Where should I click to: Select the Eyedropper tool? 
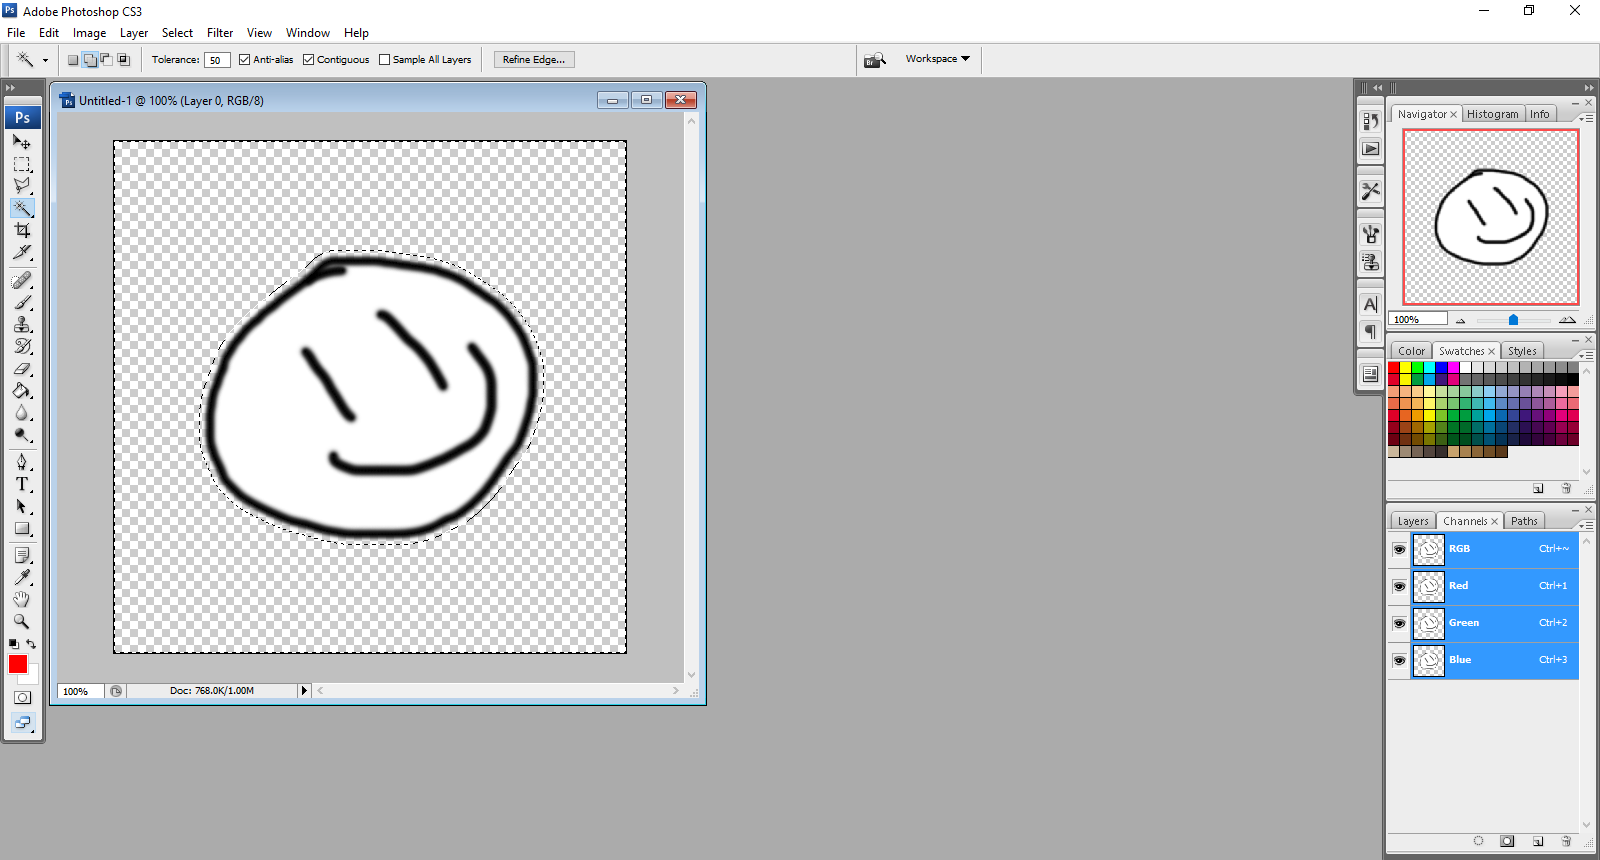tap(22, 577)
